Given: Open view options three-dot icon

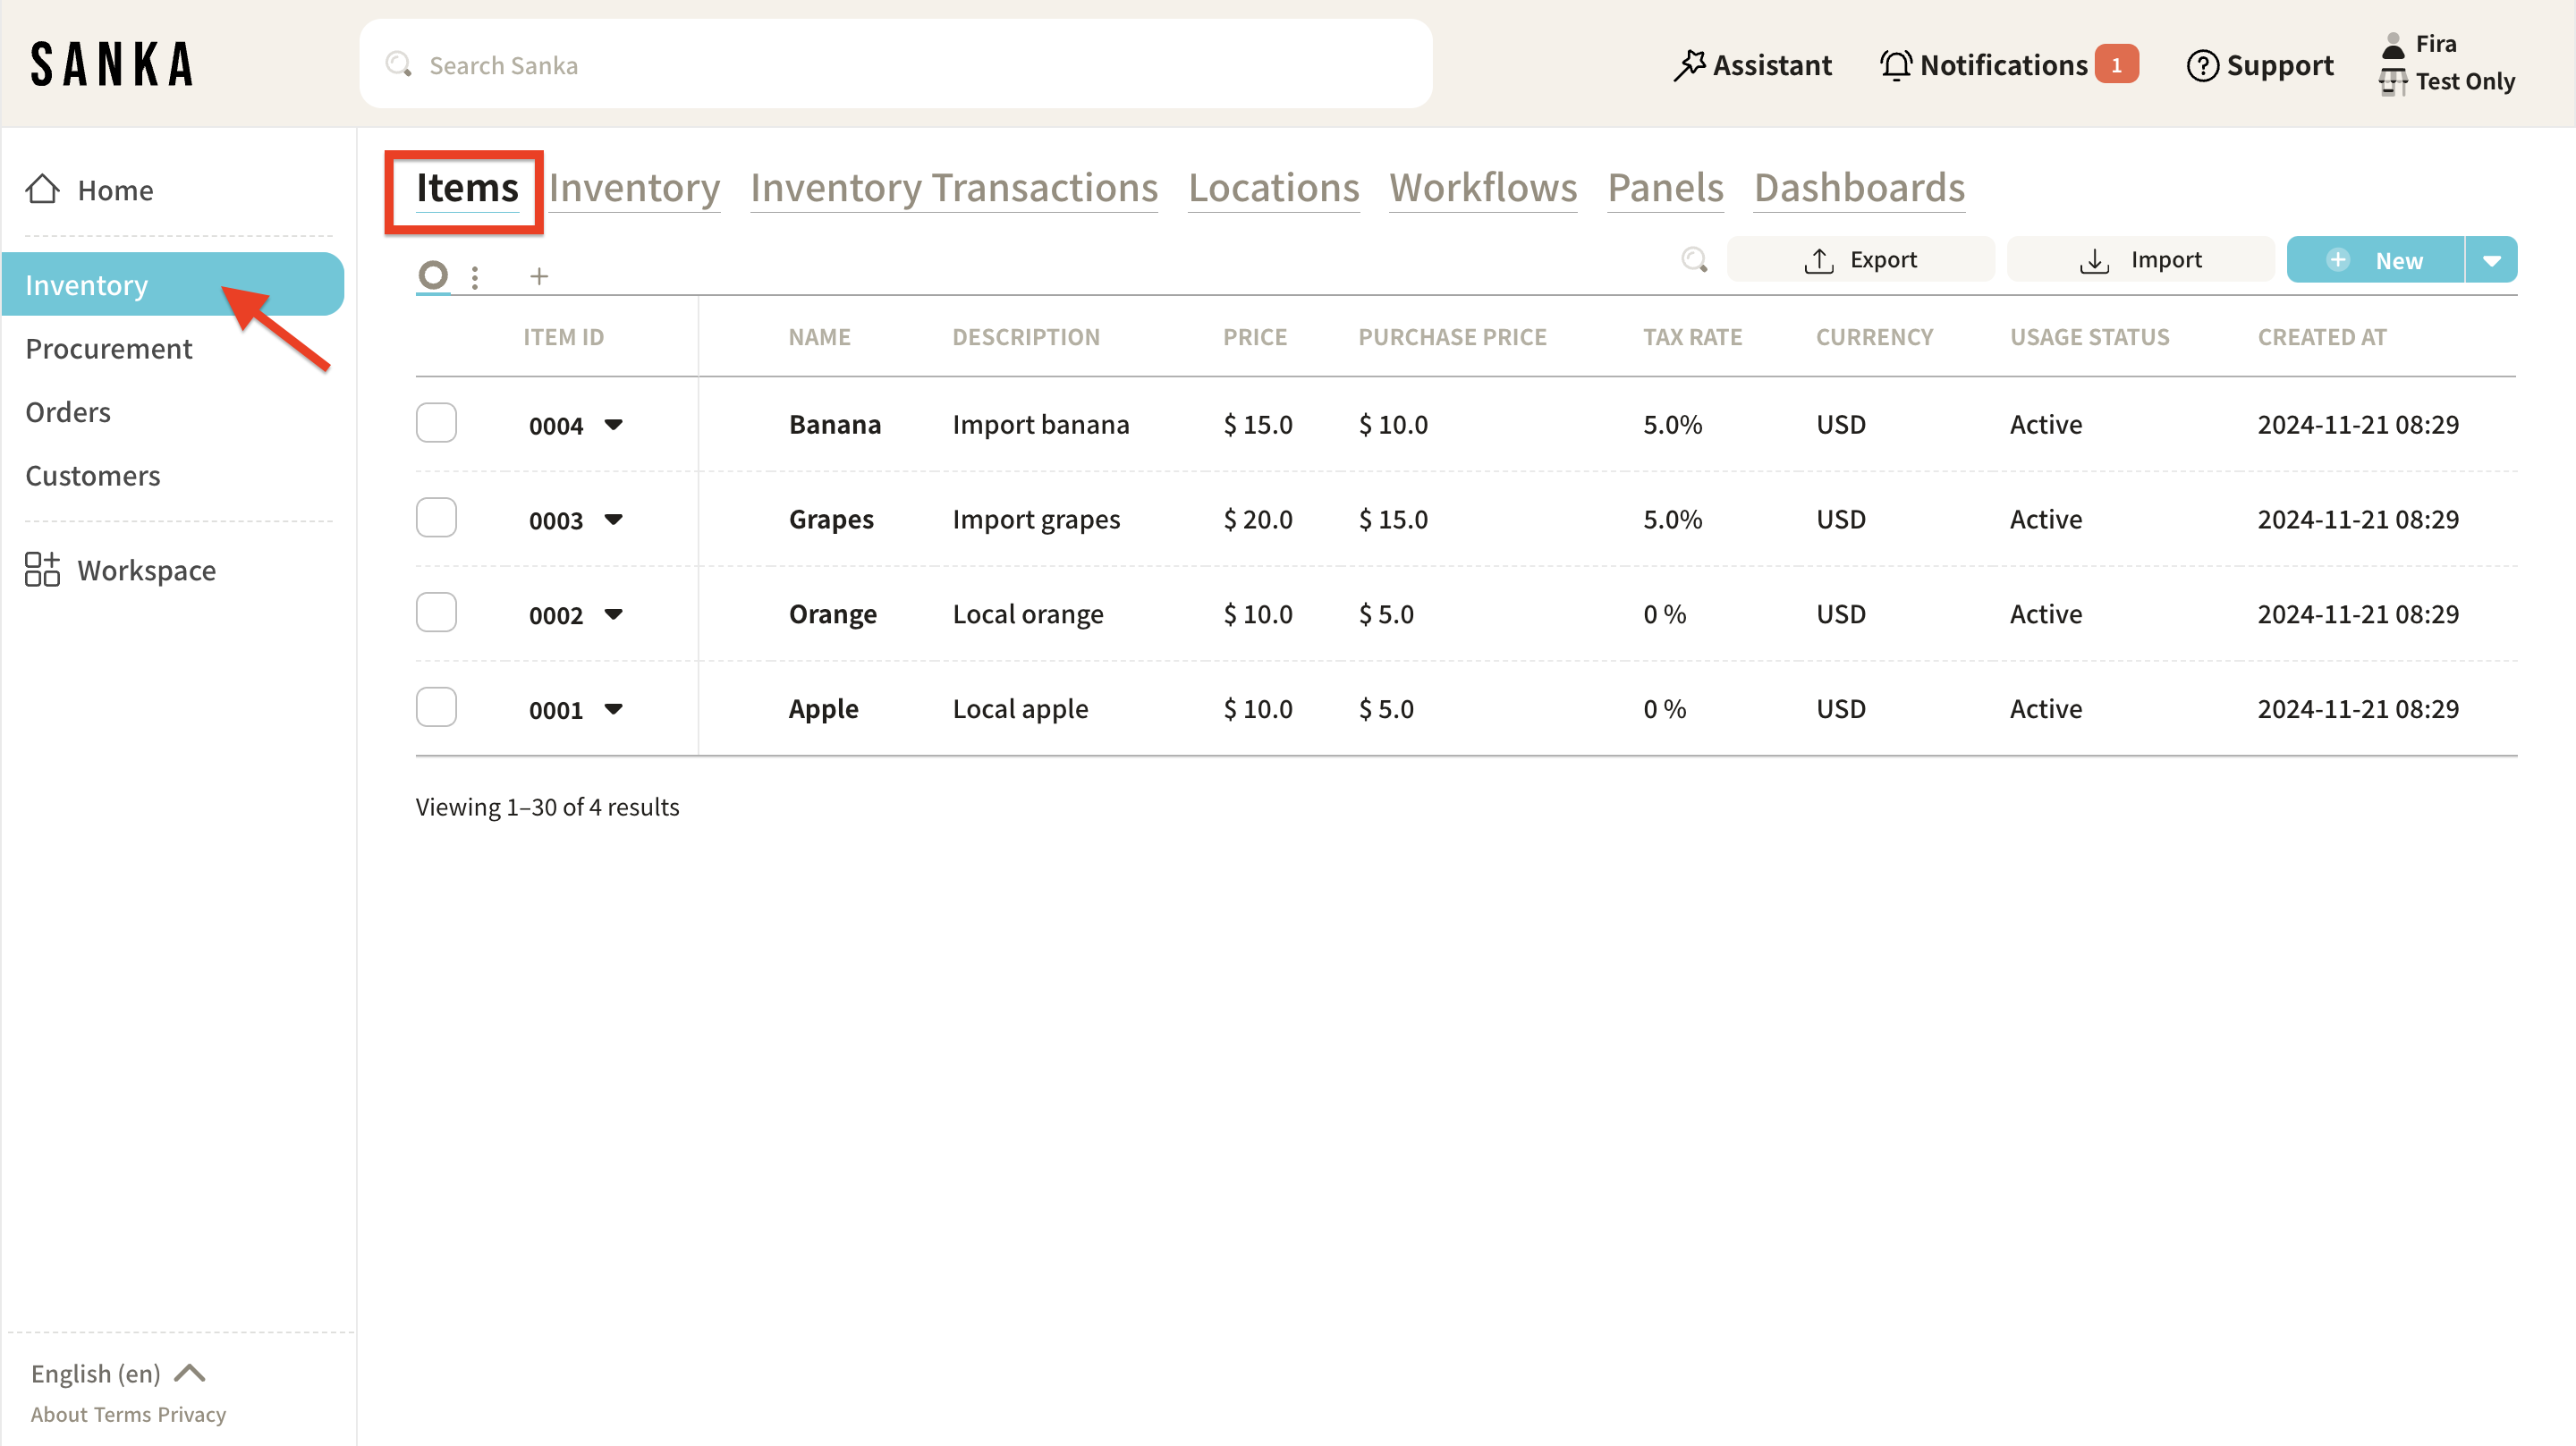Looking at the screenshot, I should click(475, 277).
